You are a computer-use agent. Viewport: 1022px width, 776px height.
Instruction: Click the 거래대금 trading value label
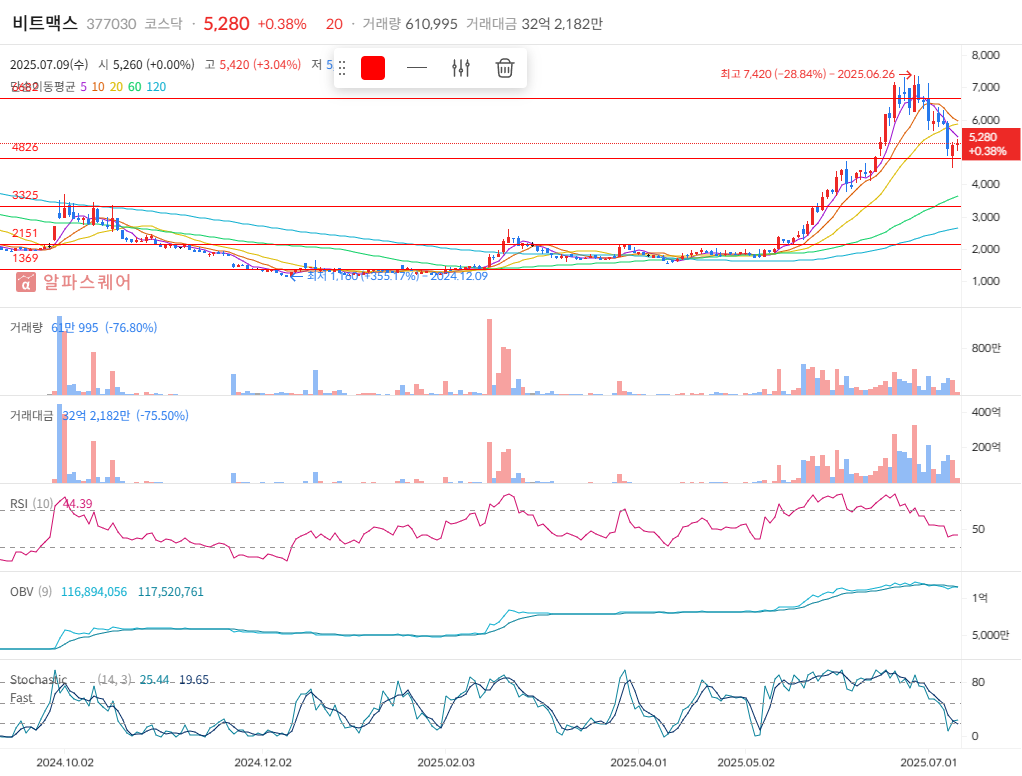[x=31, y=415]
